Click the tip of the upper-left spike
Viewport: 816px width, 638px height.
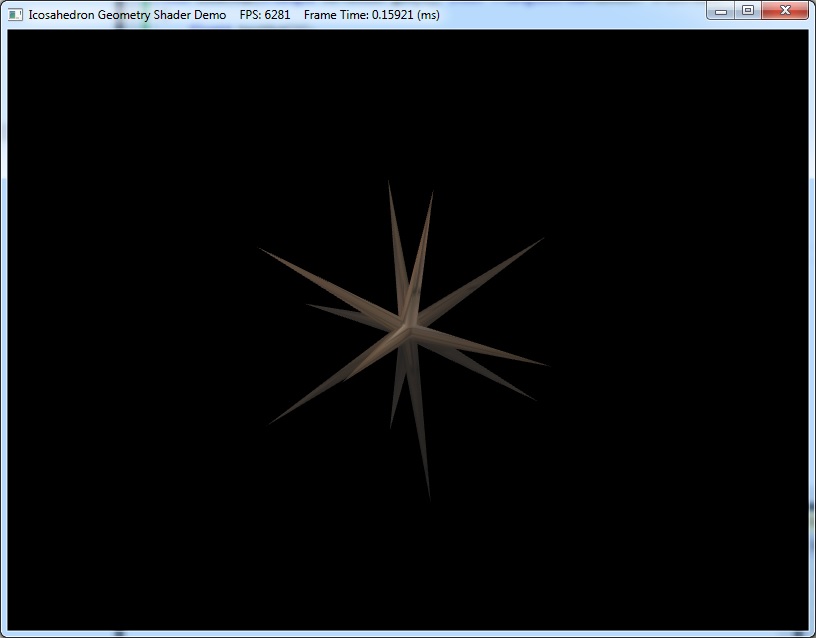tap(262, 250)
